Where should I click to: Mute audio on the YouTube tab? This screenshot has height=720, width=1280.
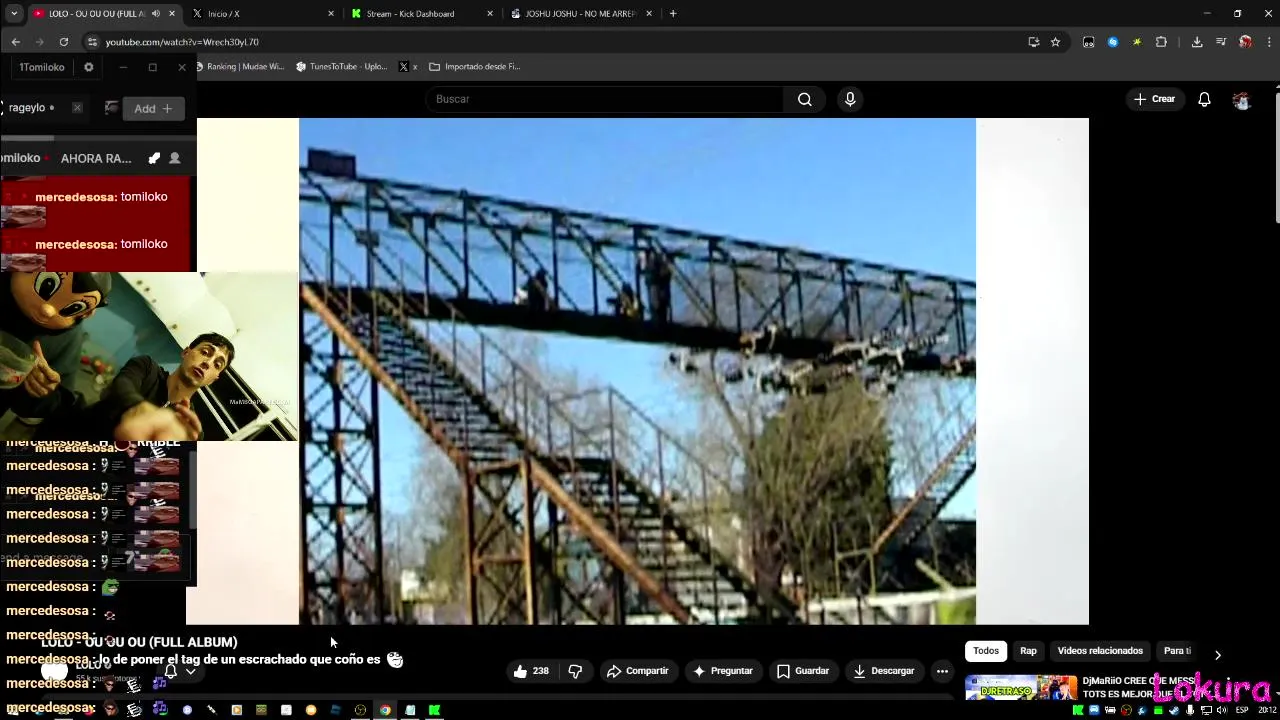click(154, 14)
